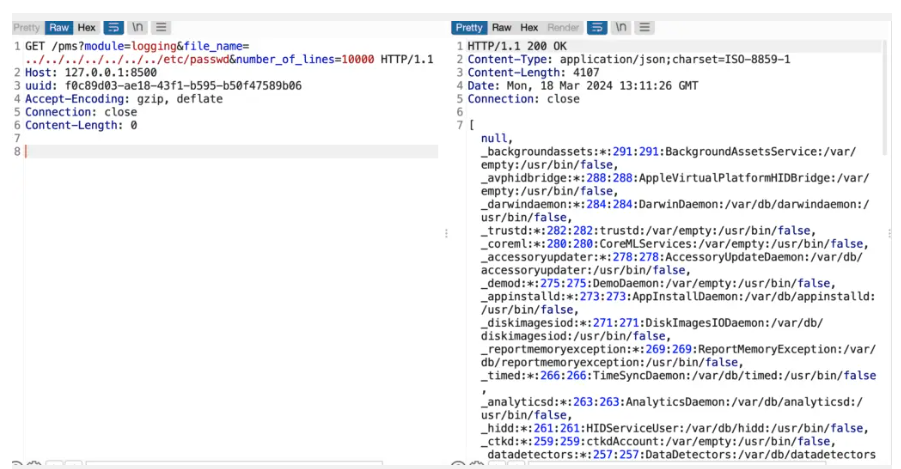Toggle word wrap icon in request pane
Image resolution: width=901 pixels, height=469 pixels.
coord(114,27)
